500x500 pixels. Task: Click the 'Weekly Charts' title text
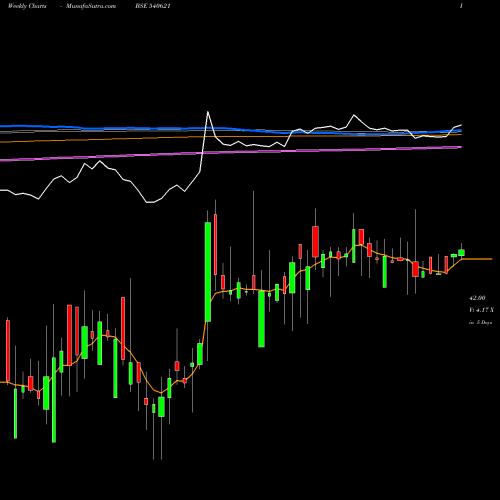pos(27,6)
